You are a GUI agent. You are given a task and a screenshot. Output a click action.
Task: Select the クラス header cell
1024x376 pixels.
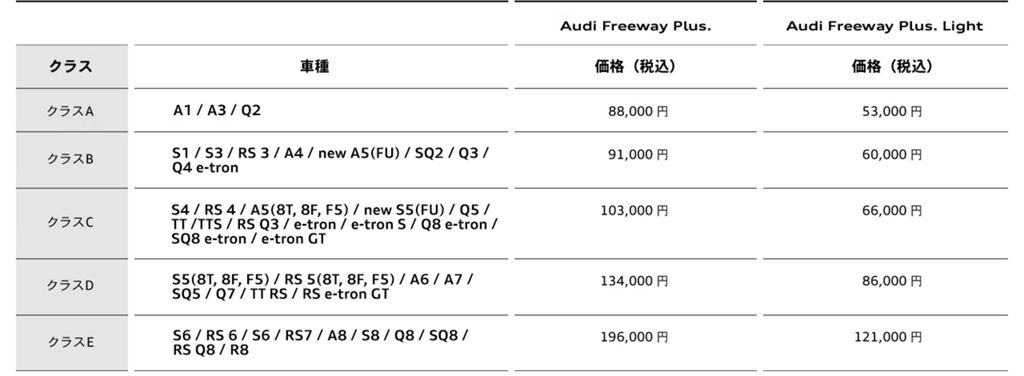[71, 67]
